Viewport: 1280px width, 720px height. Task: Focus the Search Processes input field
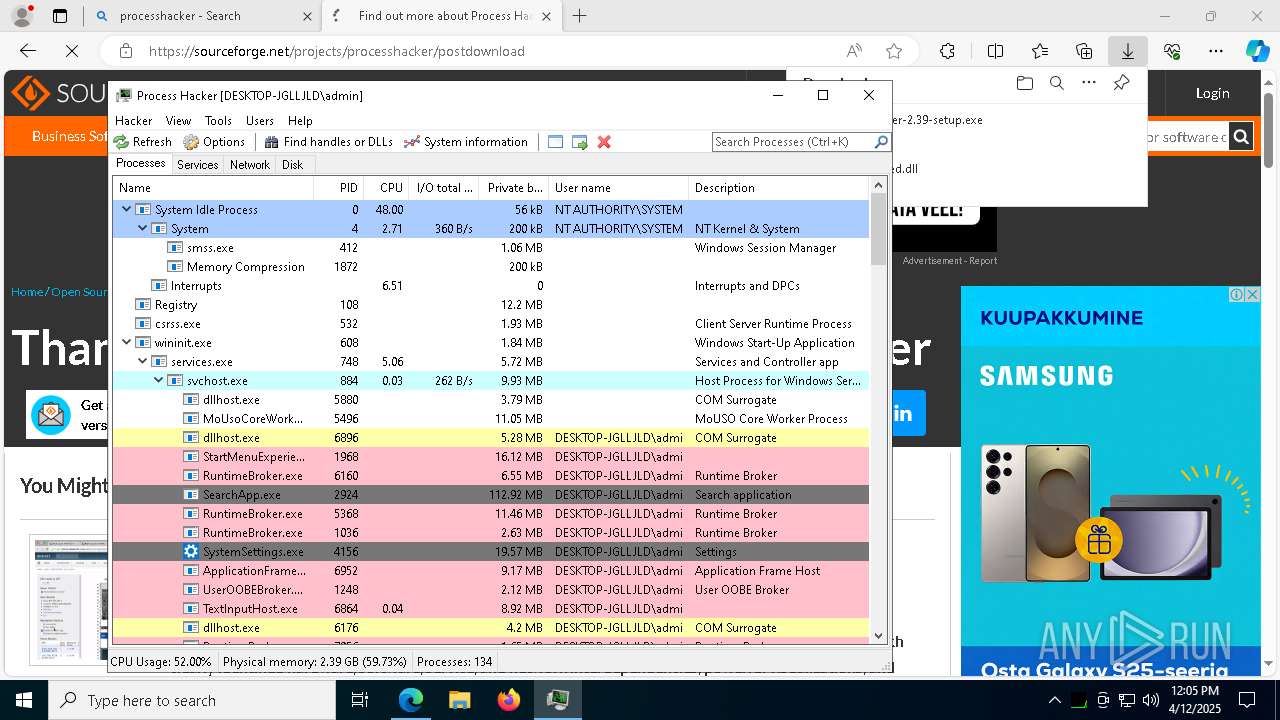792,142
